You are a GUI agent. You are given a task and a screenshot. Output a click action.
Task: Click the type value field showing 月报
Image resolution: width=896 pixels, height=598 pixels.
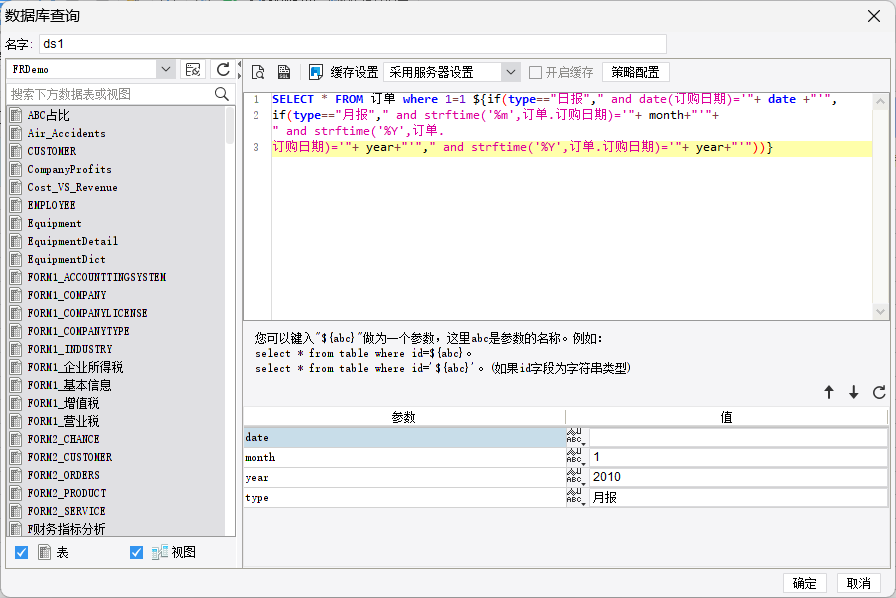click(738, 497)
